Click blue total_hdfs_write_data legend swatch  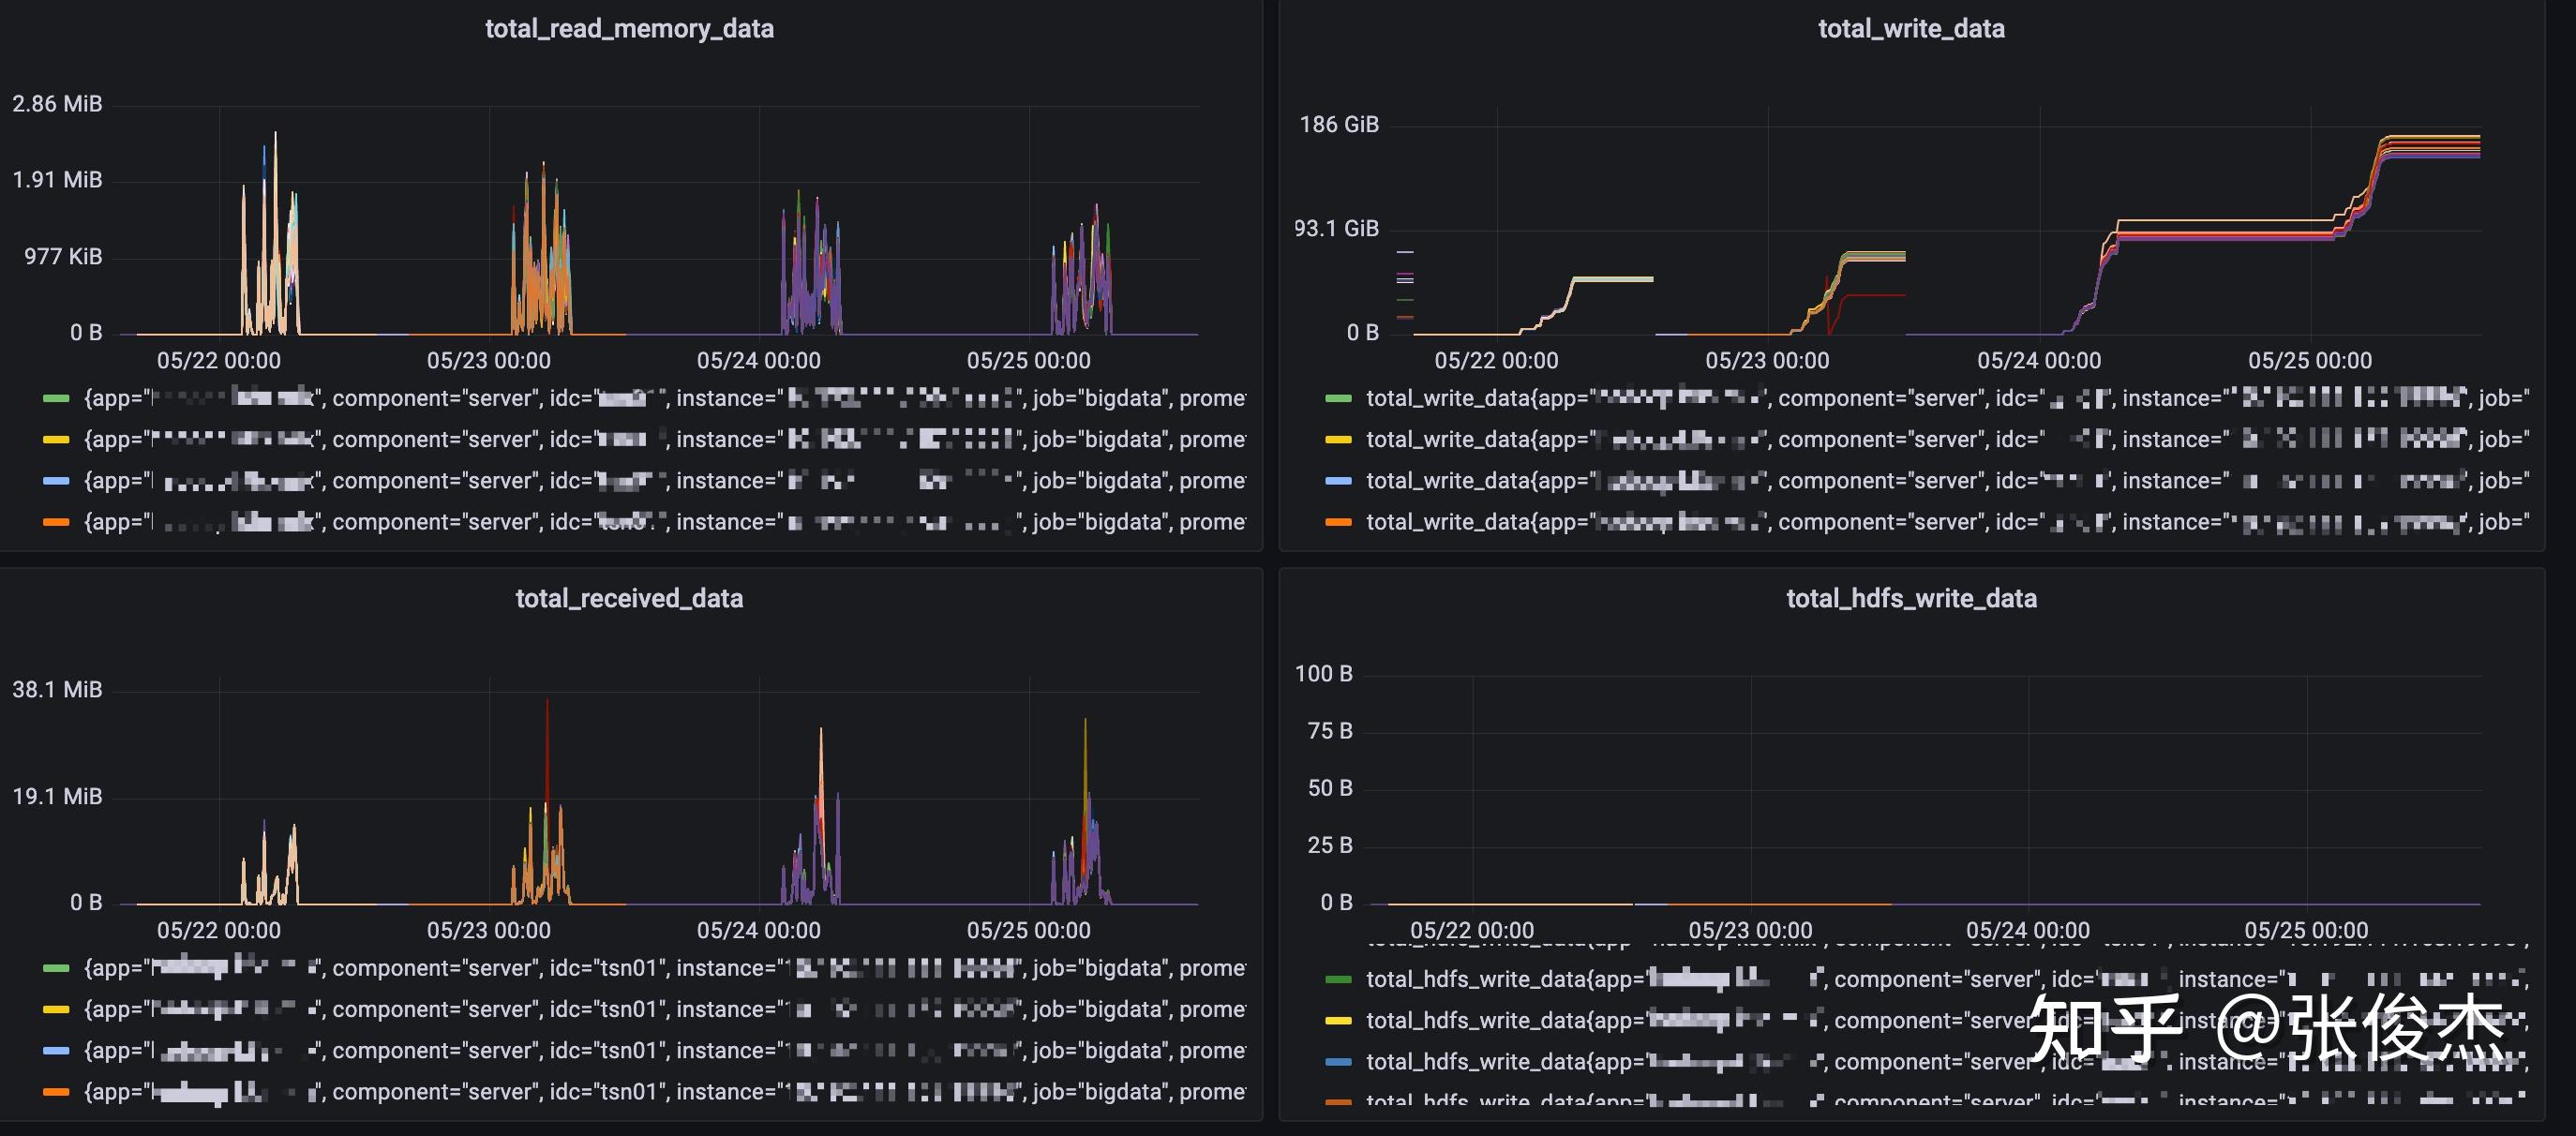click(x=1338, y=1062)
